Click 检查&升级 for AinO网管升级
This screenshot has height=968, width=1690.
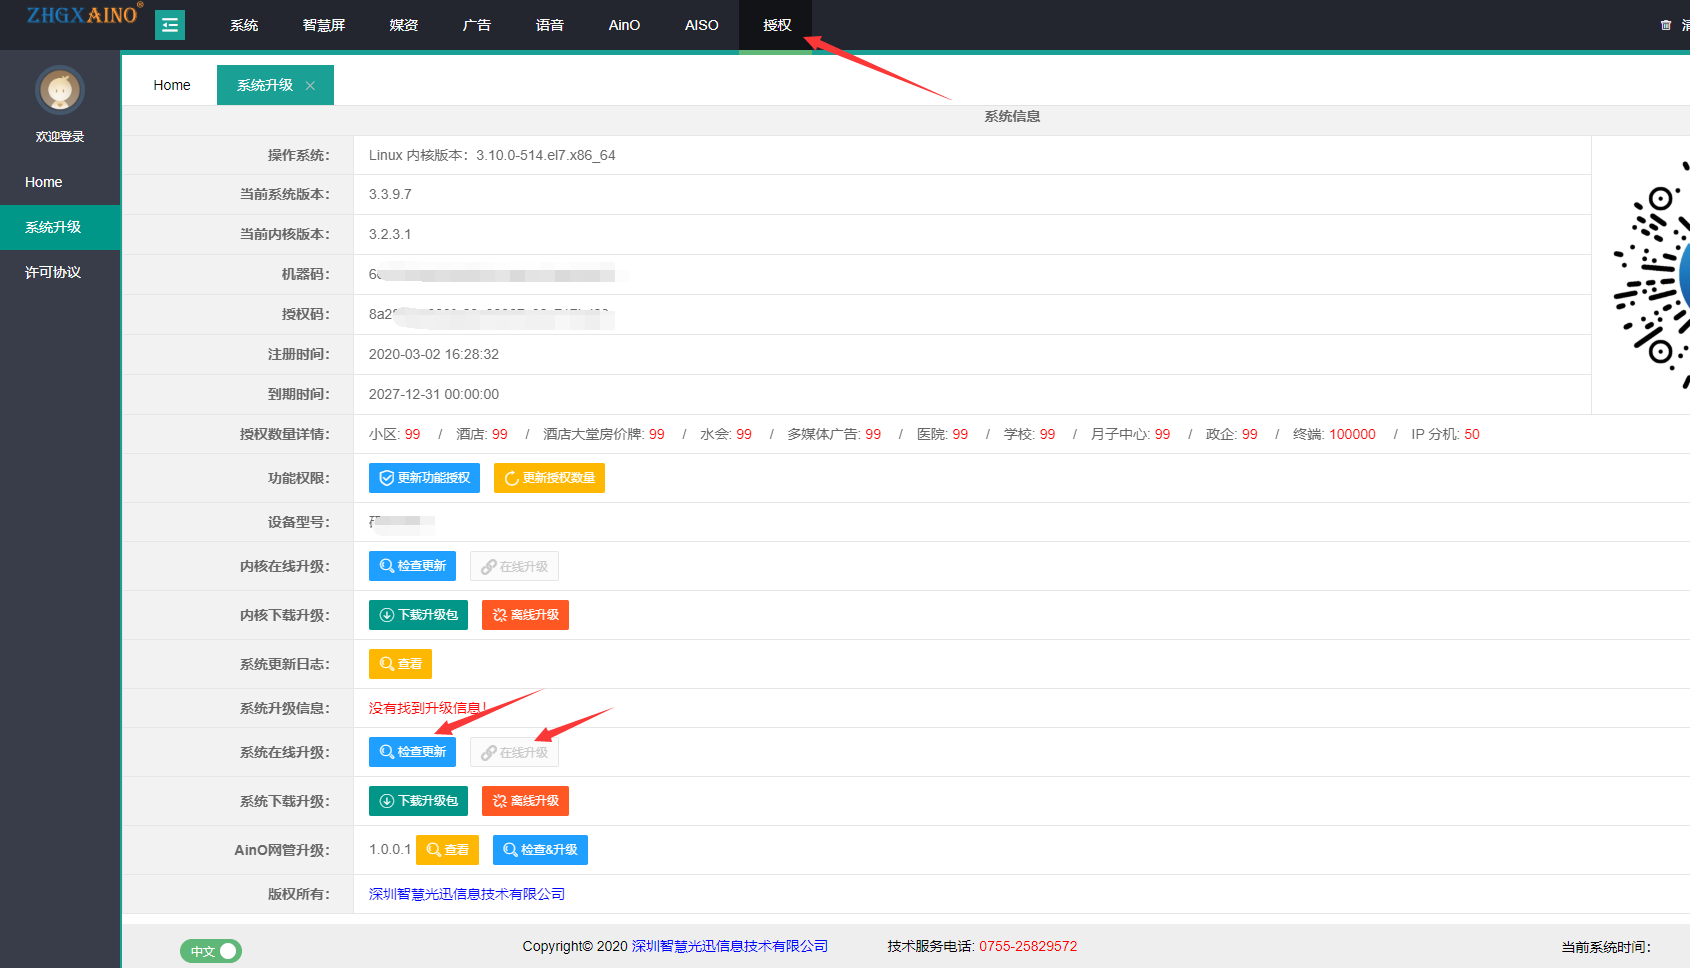click(540, 850)
